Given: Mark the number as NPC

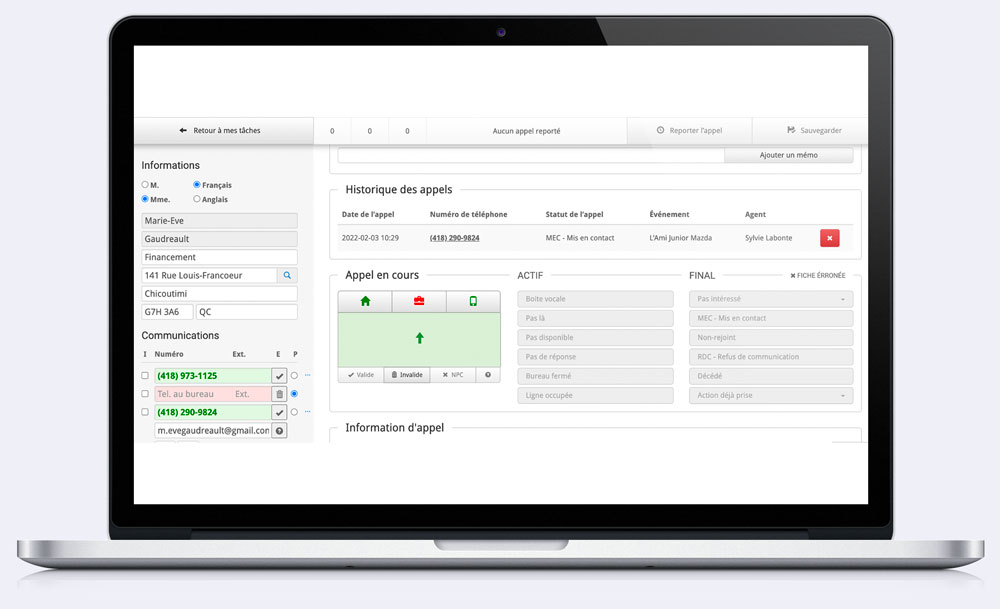Looking at the screenshot, I should click(x=453, y=375).
